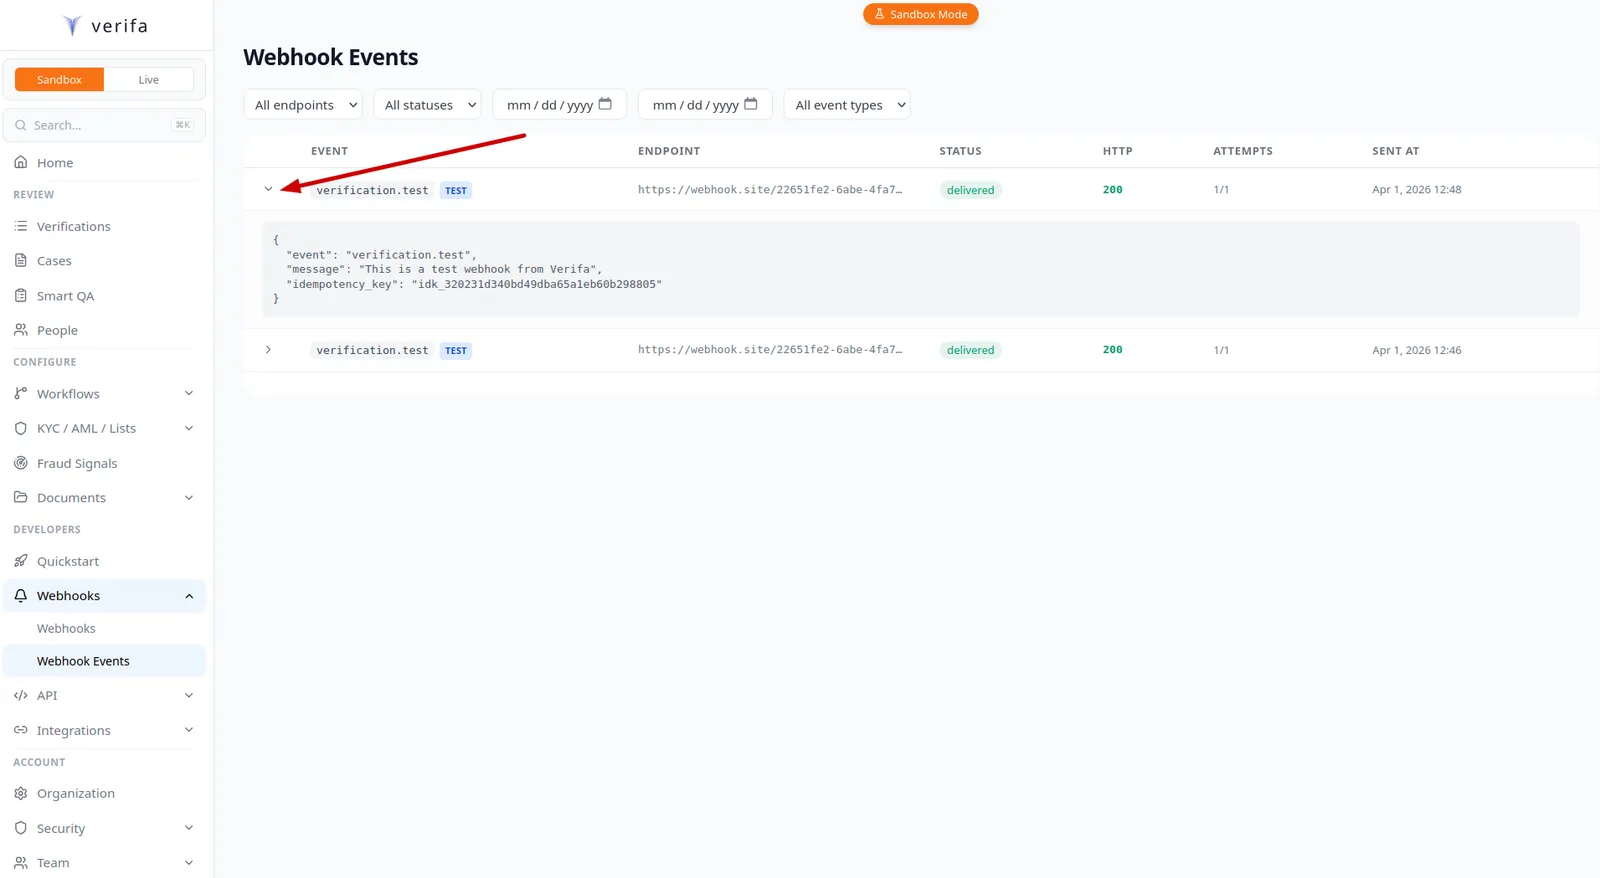Select Webhook Events sub-item
1600x878 pixels.
click(104, 661)
